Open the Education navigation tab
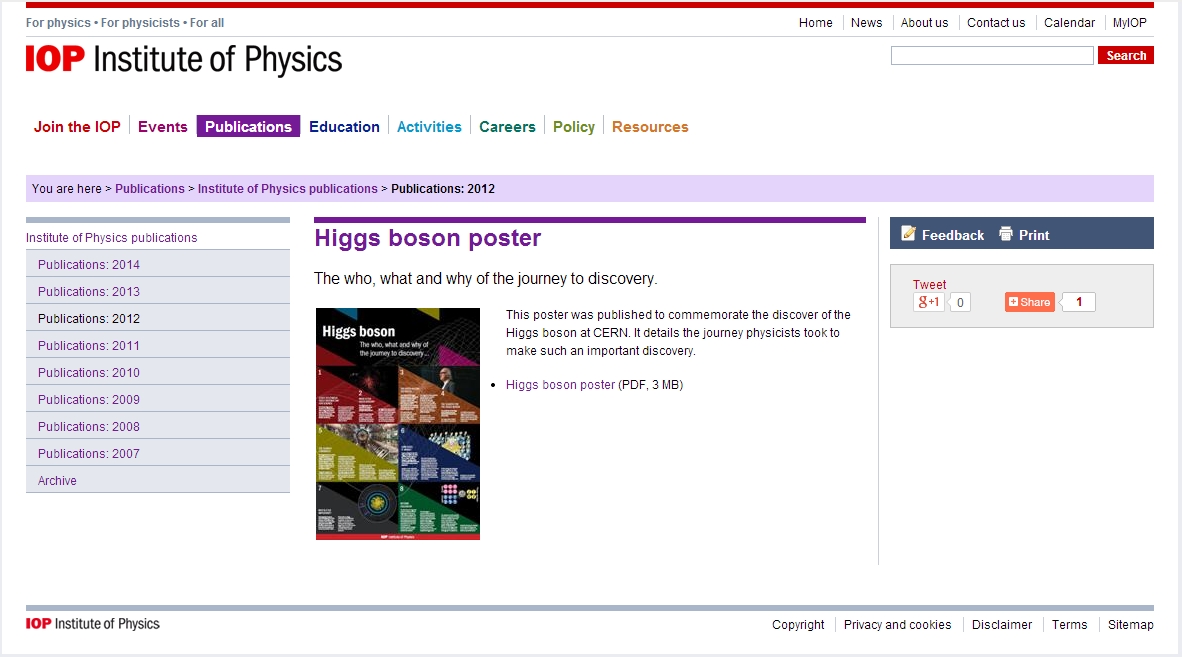 click(x=344, y=127)
